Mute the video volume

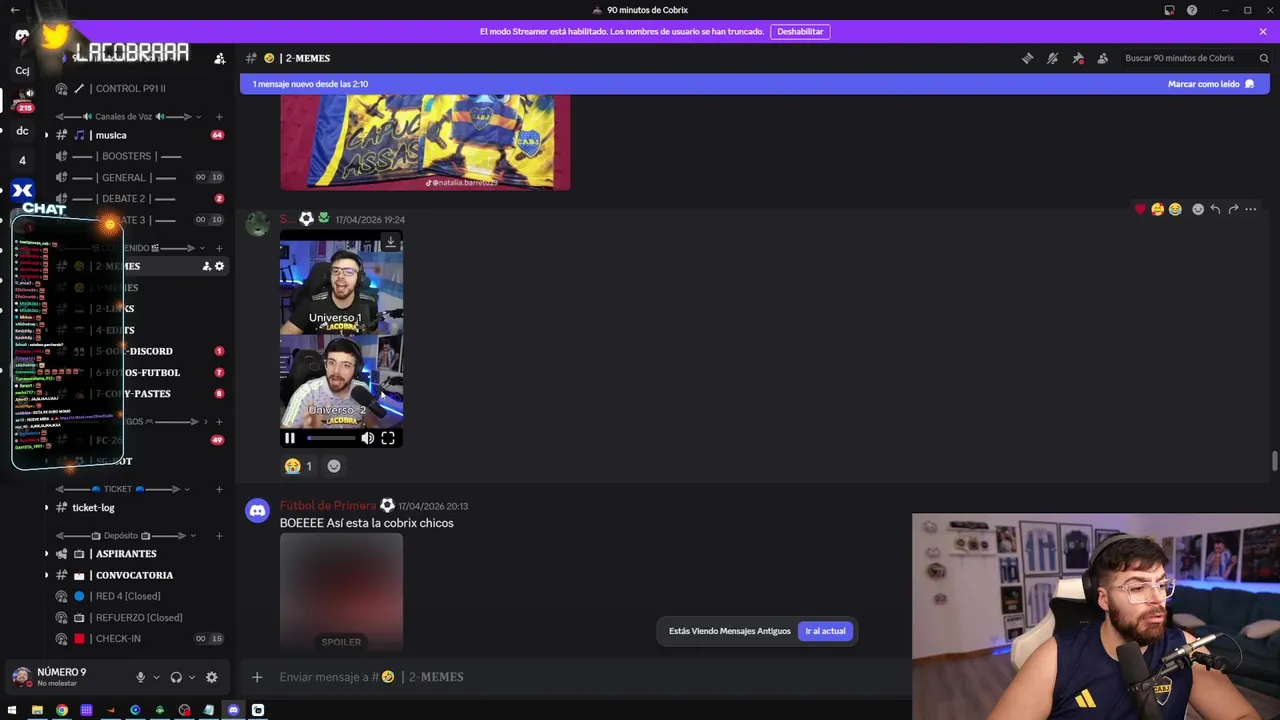[368, 438]
